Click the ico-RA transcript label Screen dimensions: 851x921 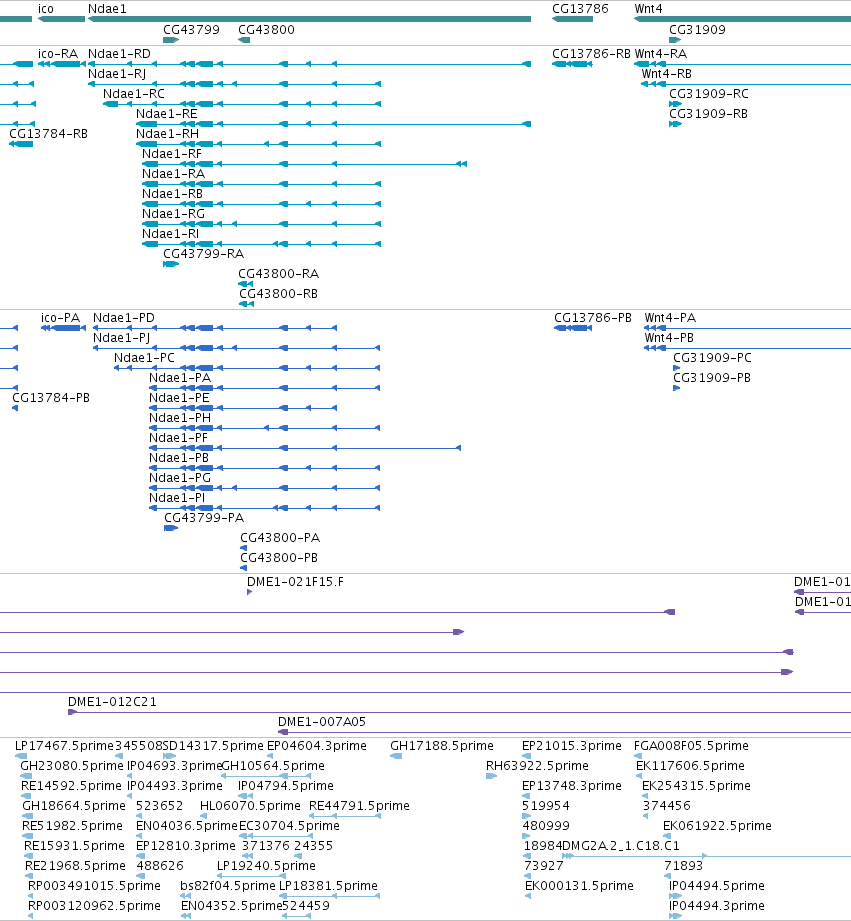pos(58,54)
